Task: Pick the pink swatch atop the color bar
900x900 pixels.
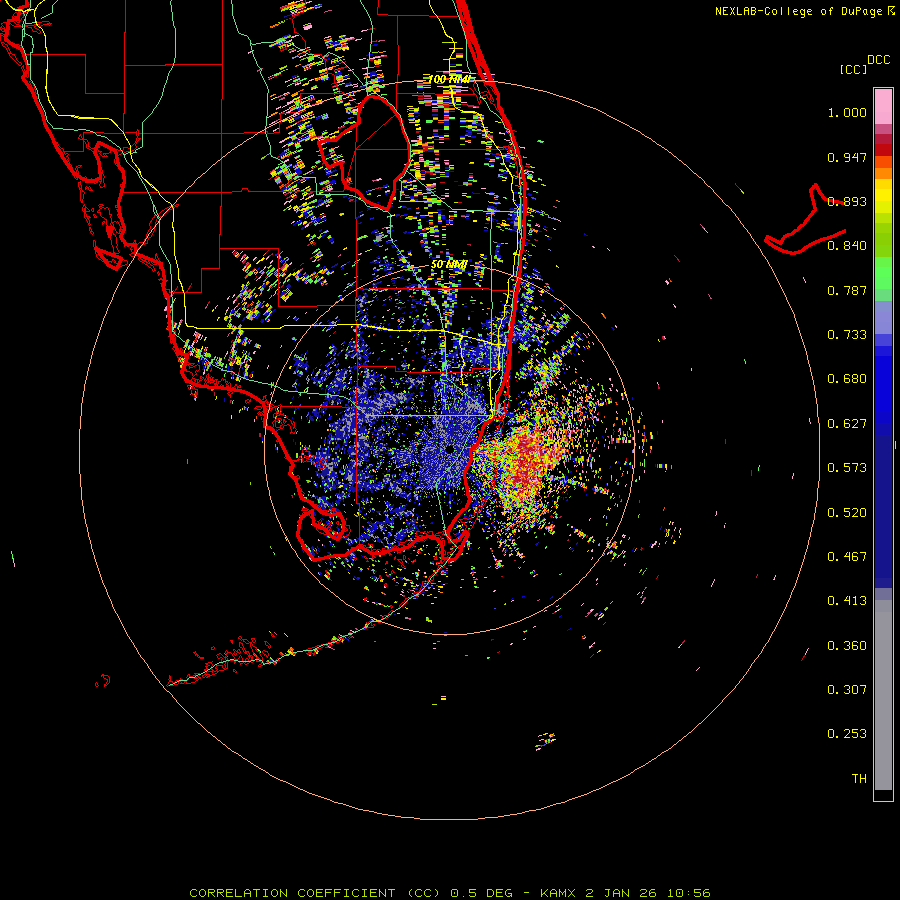Action: (x=883, y=107)
